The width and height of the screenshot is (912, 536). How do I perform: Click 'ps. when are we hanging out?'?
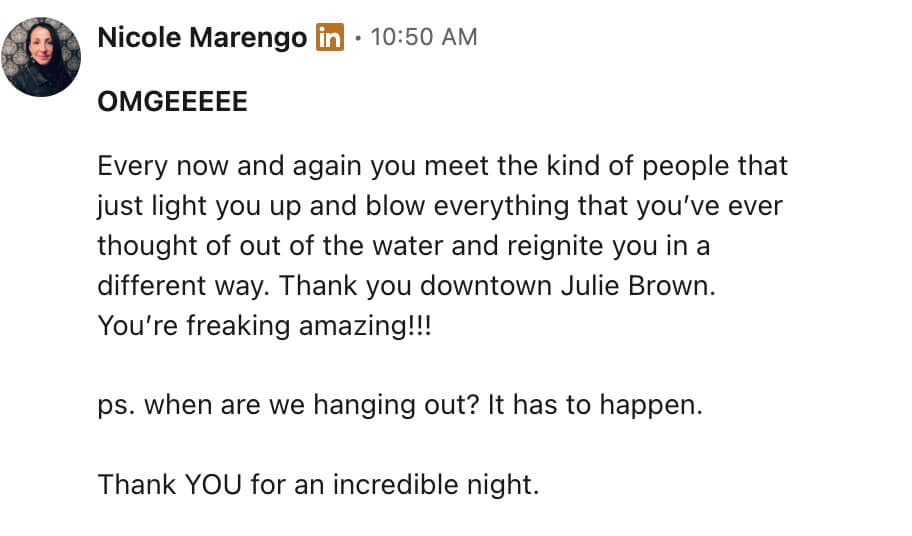click(288, 405)
